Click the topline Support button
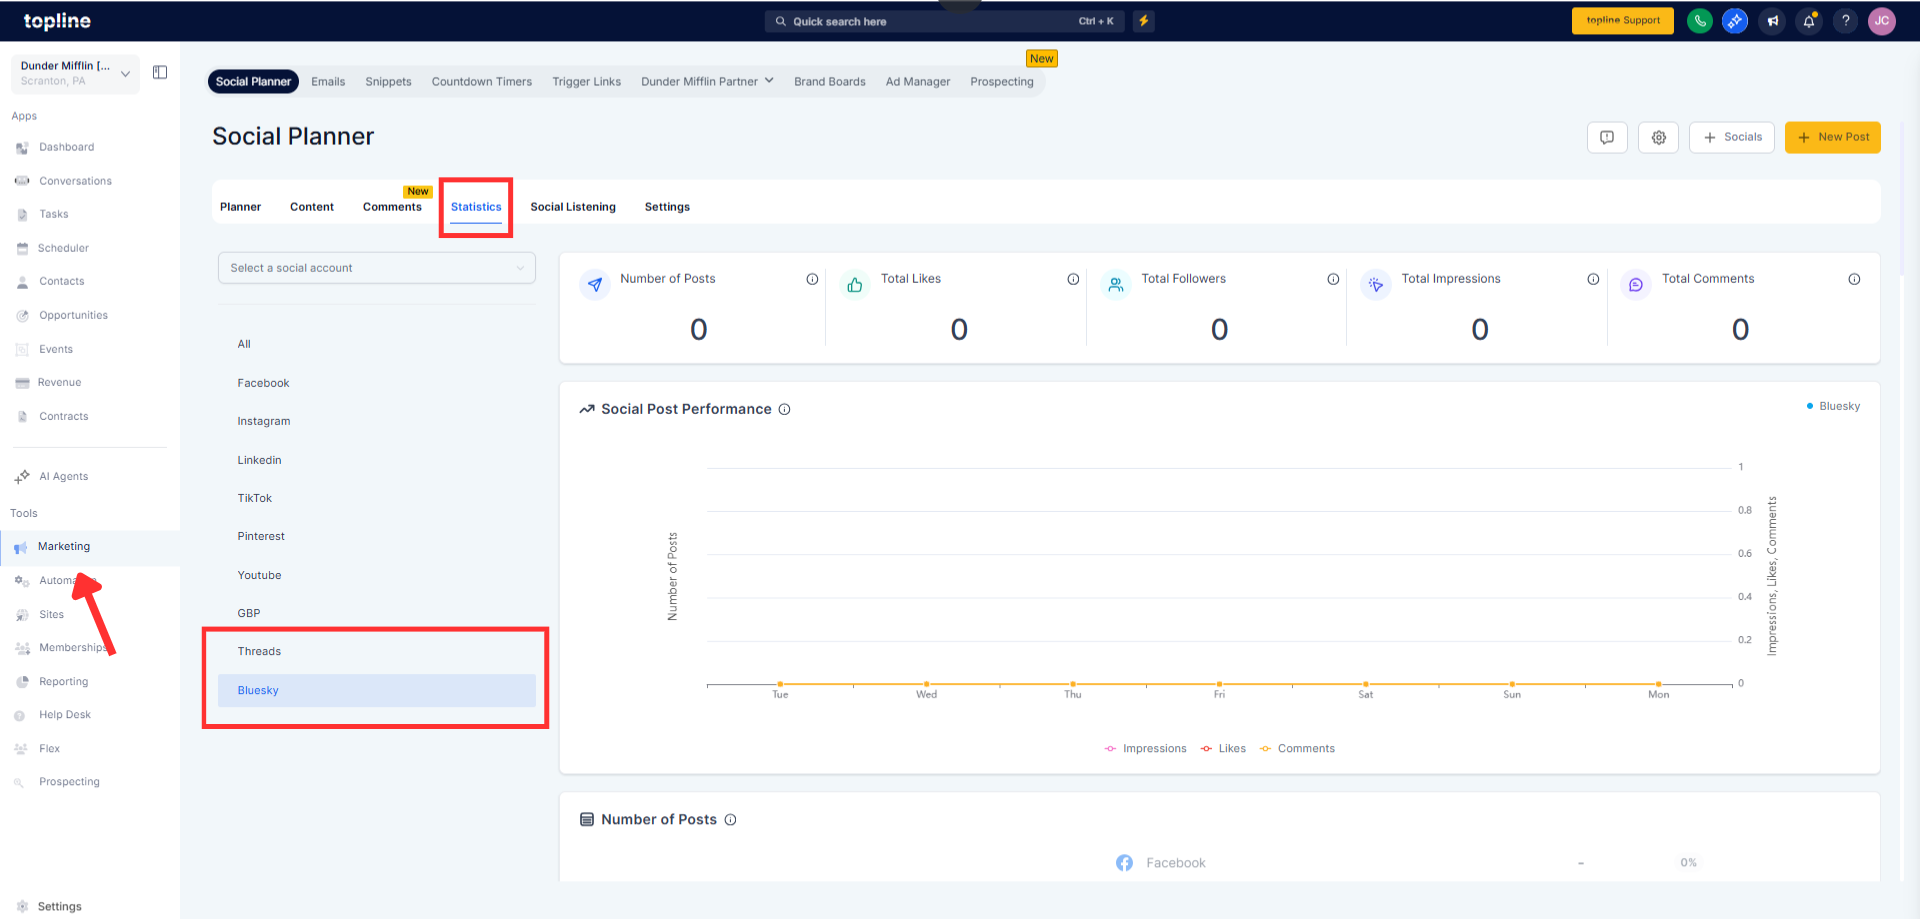Viewport: 1920px width, 919px height. pyautogui.click(x=1622, y=21)
